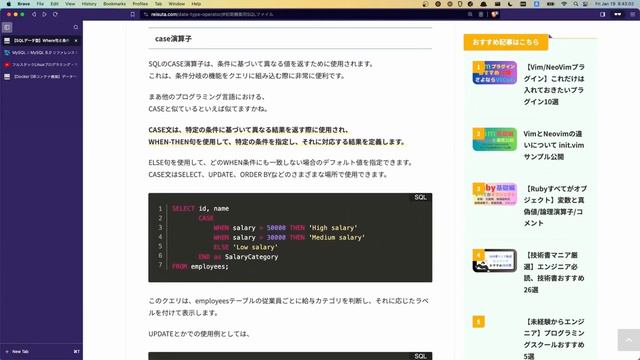Click the Ruby basics article thumbnail
Screen dimensions: 640x360
(x=495, y=194)
